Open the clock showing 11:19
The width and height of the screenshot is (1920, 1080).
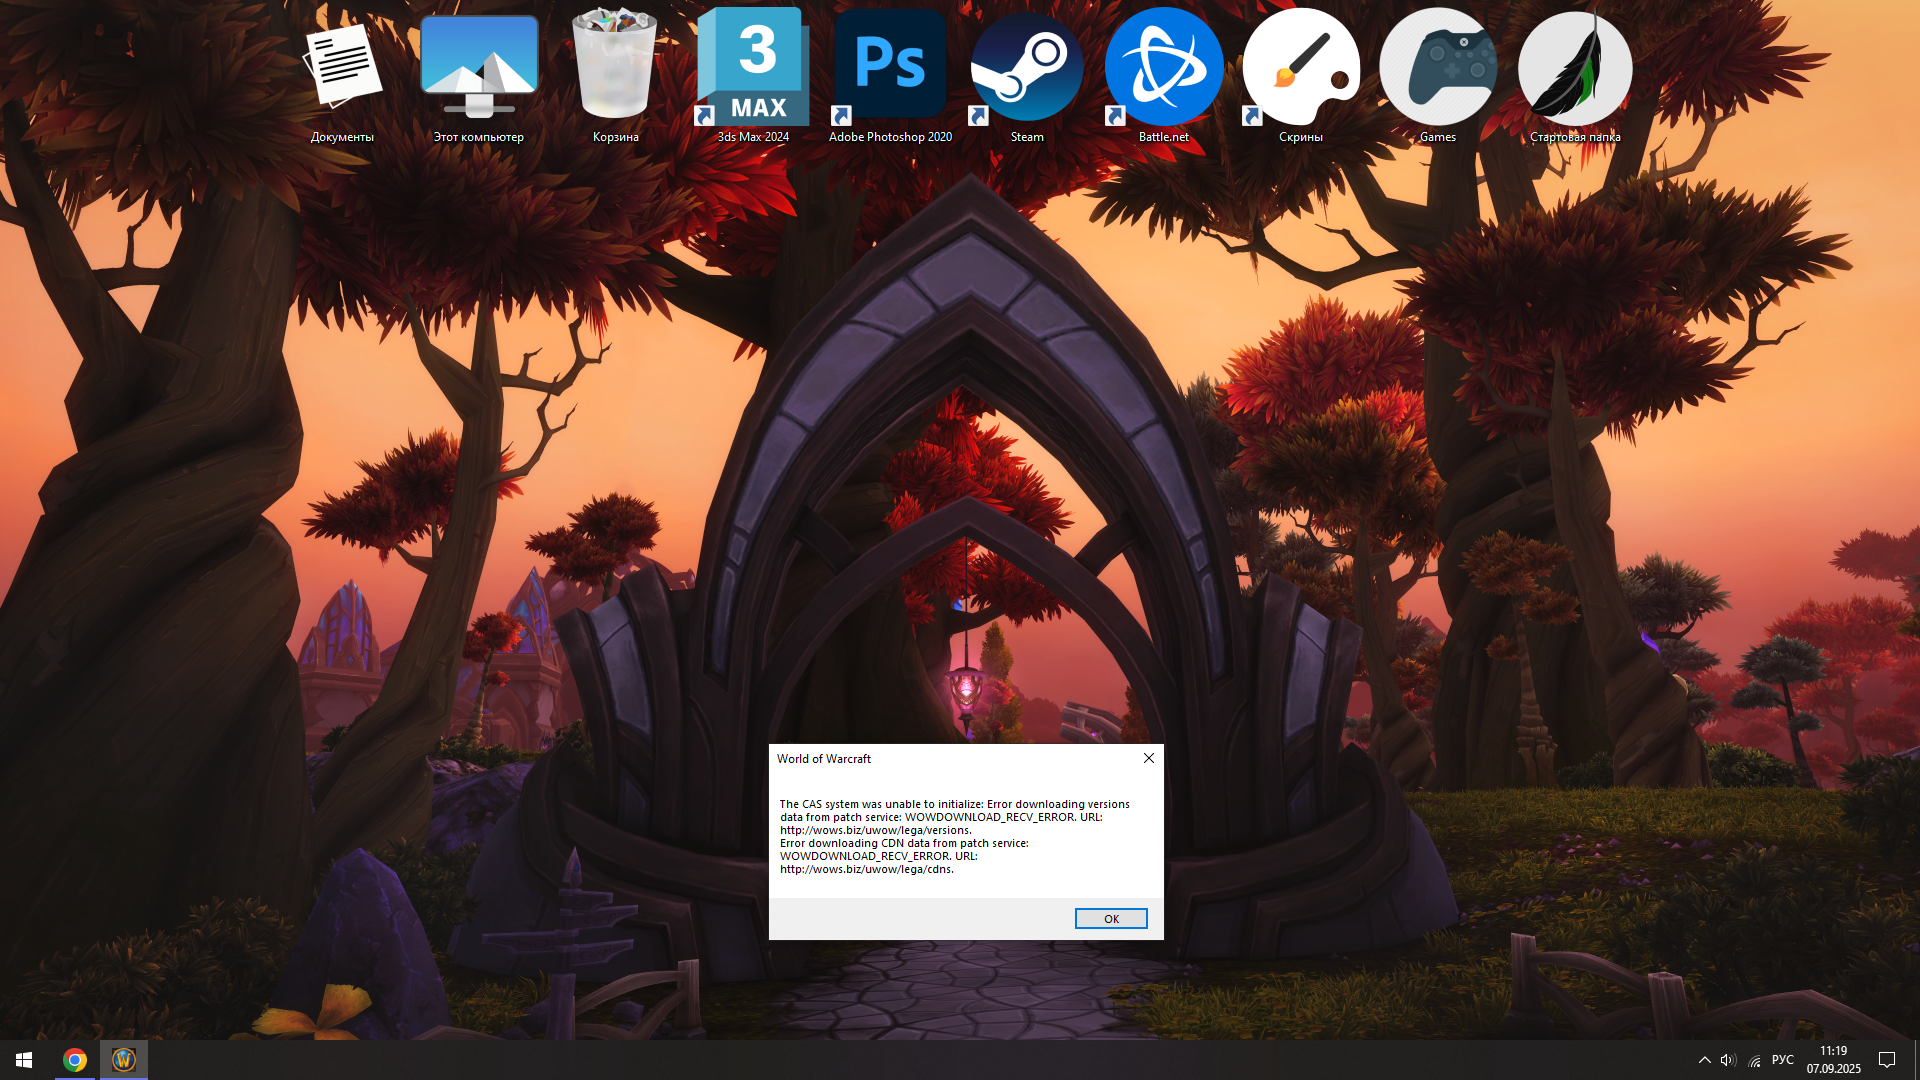(x=1833, y=1060)
